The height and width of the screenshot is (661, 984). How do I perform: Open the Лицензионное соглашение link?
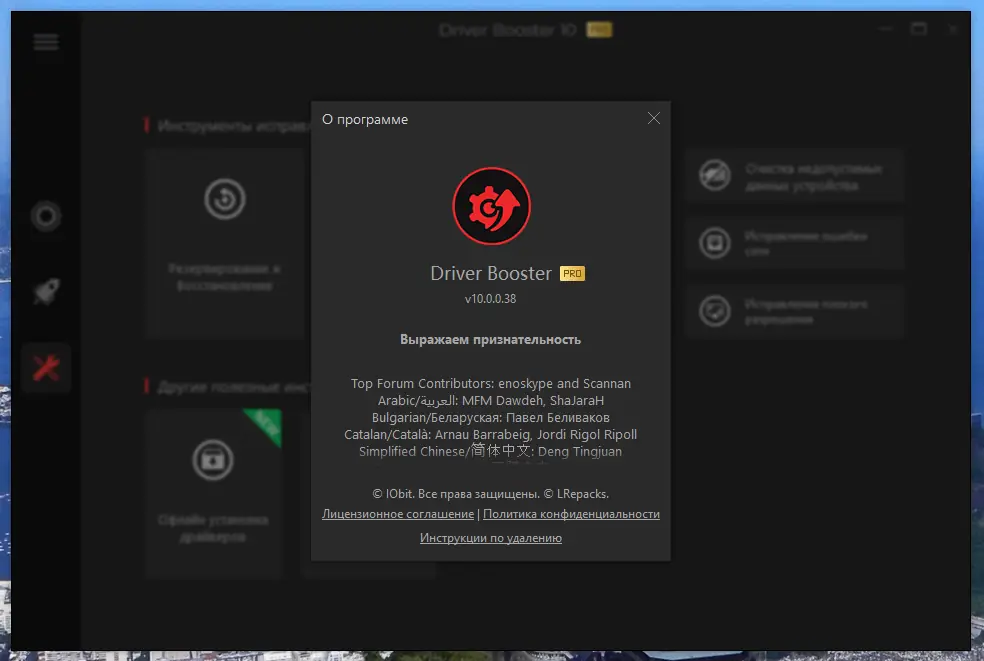(x=398, y=514)
